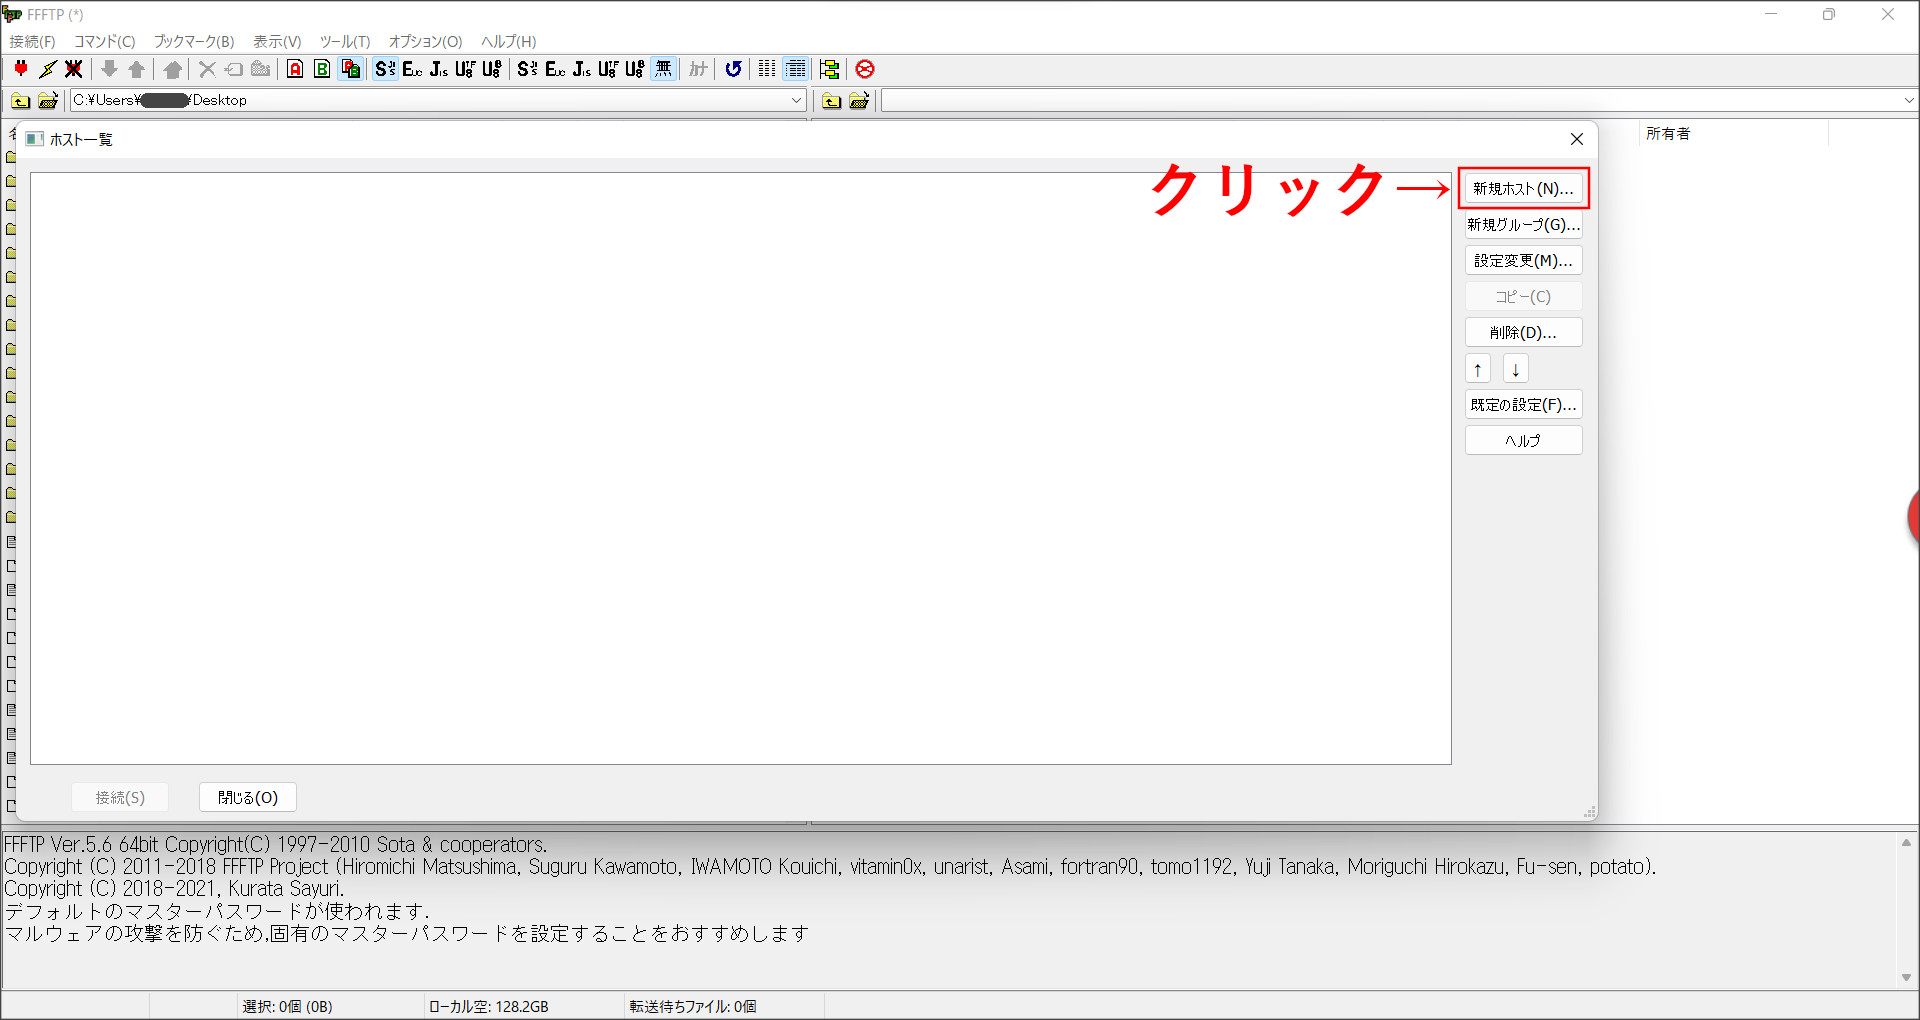The width and height of the screenshot is (1920, 1020).
Task: Set binary transfer mode with the B icon
Action: 321,69
